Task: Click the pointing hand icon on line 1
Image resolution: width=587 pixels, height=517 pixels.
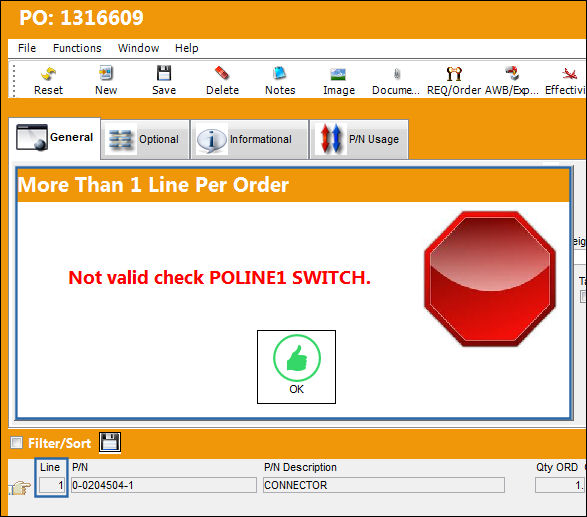Action: pyautogui.click(x=19, y=488)
